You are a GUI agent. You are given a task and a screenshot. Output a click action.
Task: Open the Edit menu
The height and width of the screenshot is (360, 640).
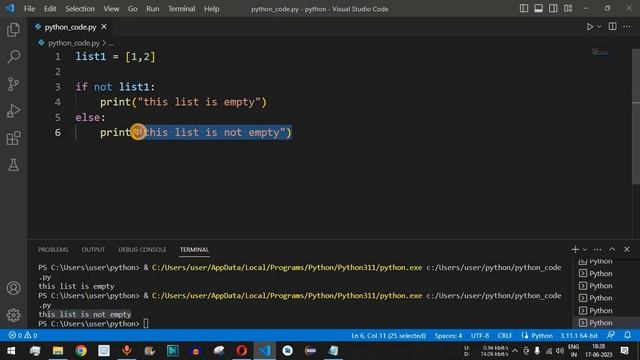(x=50, y=9)
